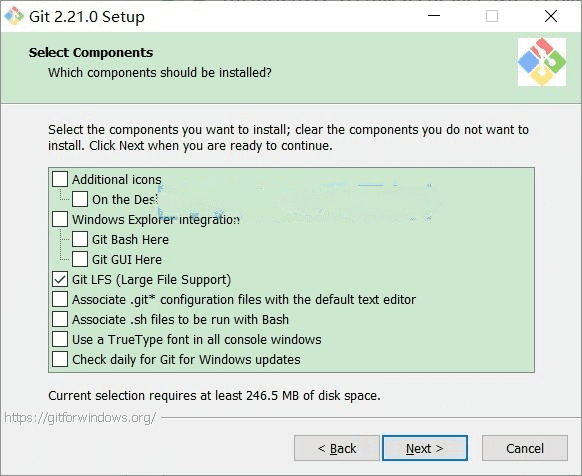Click 'Check daily for Git for Windows updates' label
This screenshot has width=582, height=476.
click(x=186, y=360)
